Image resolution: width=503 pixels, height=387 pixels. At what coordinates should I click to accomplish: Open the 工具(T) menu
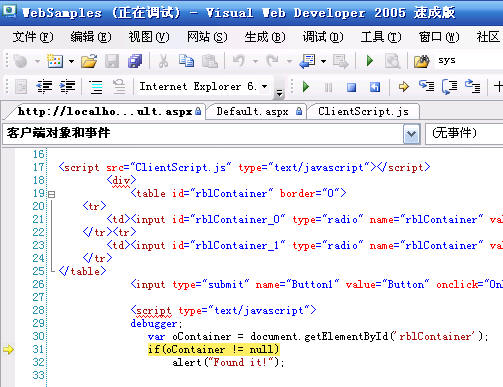tap(381, 37)
